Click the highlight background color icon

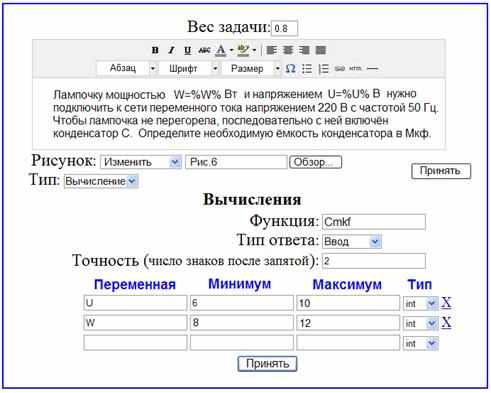243,50
